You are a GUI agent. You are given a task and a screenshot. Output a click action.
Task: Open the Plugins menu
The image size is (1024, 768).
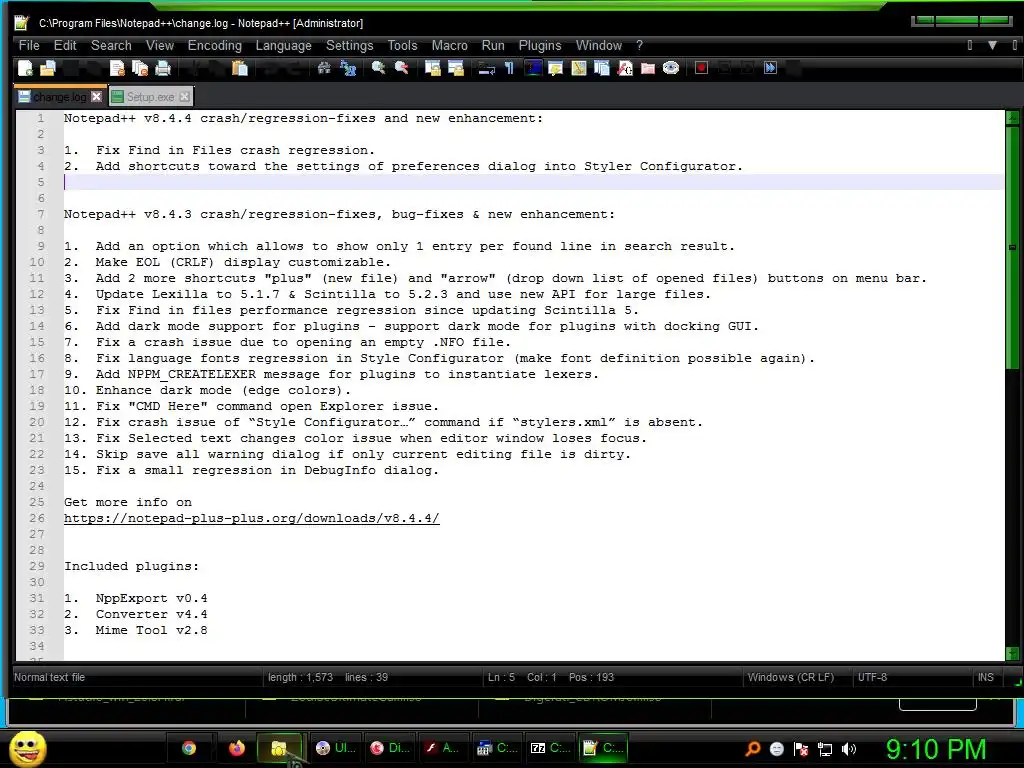click(x=539, y=45)
